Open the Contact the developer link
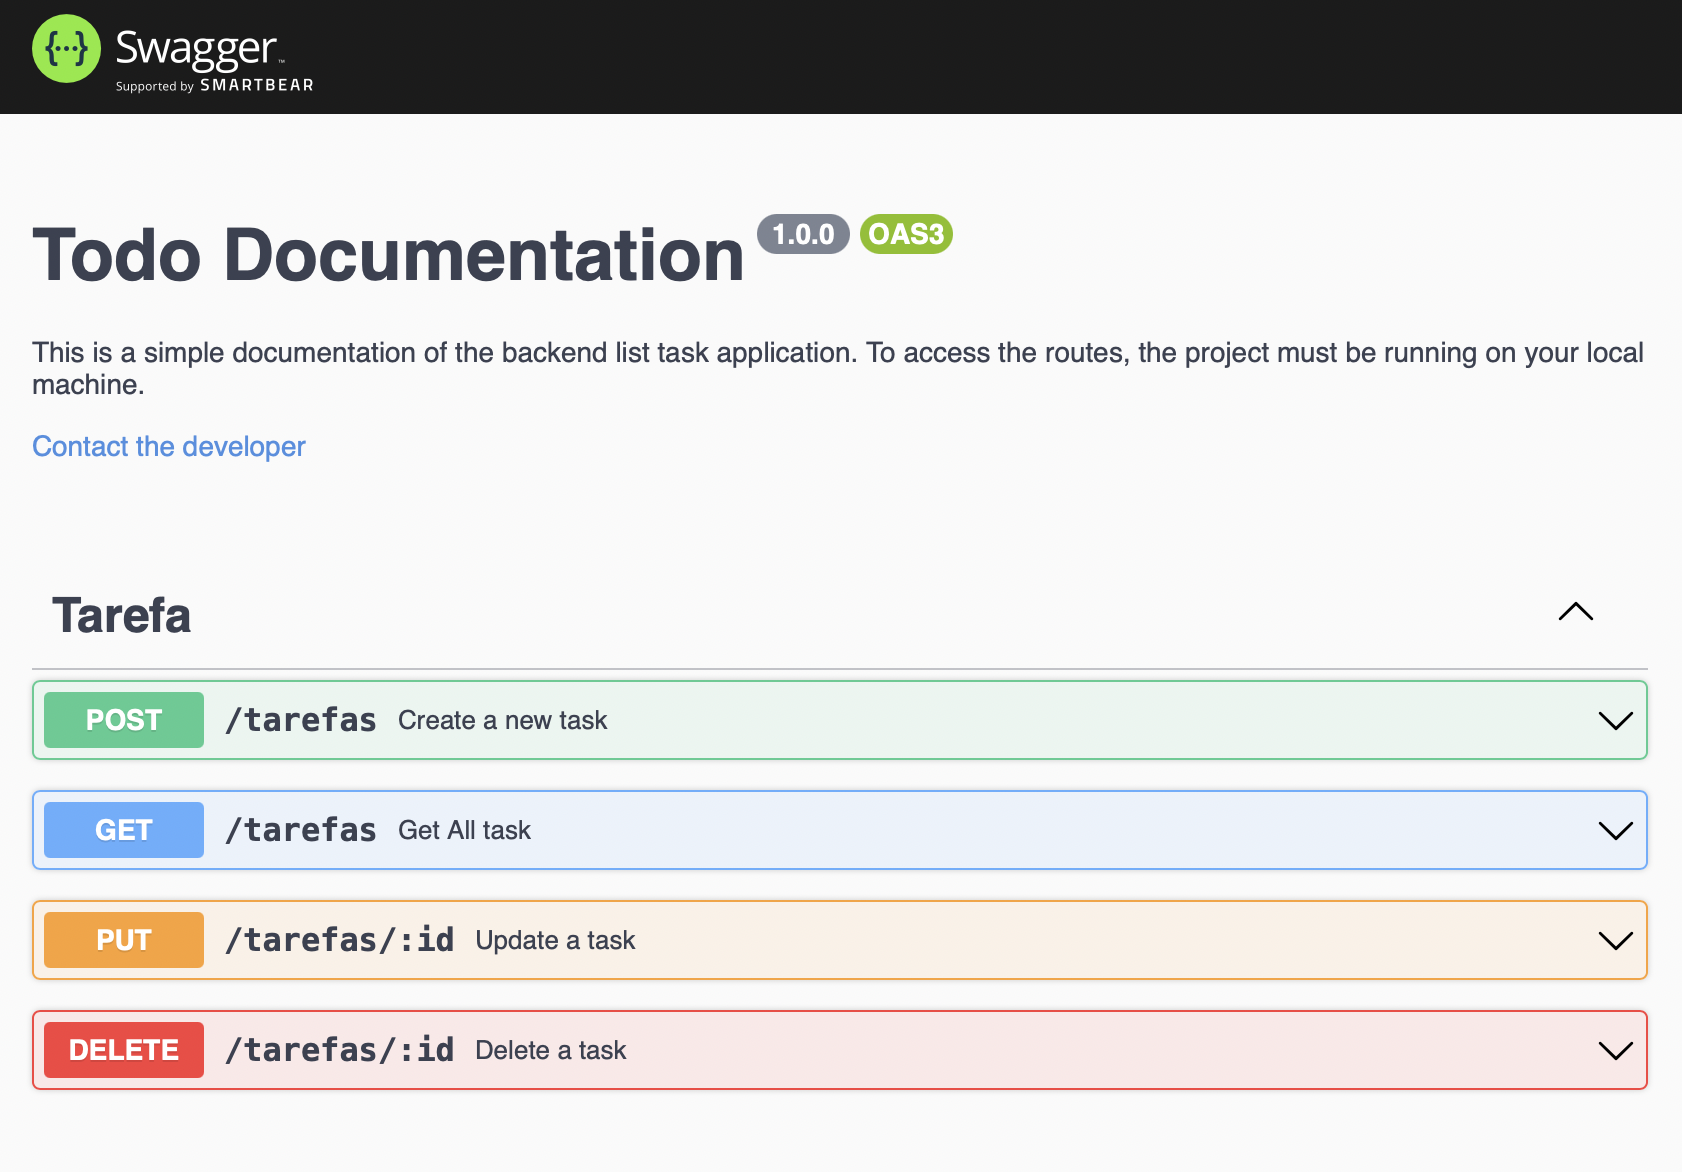 (x=168, y=446)
